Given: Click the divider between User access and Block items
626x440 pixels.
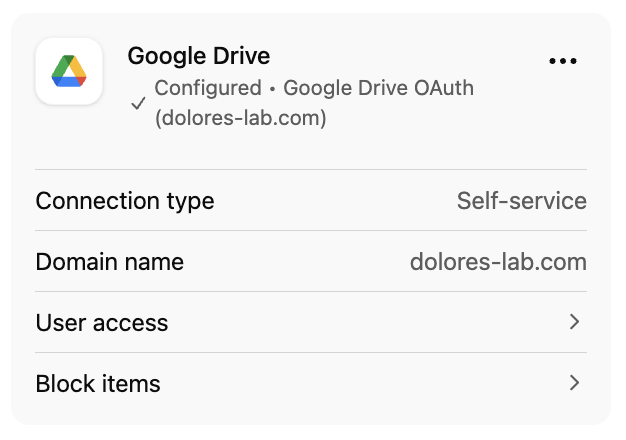Looking at the screenshot, I should (x=311, y=352).
